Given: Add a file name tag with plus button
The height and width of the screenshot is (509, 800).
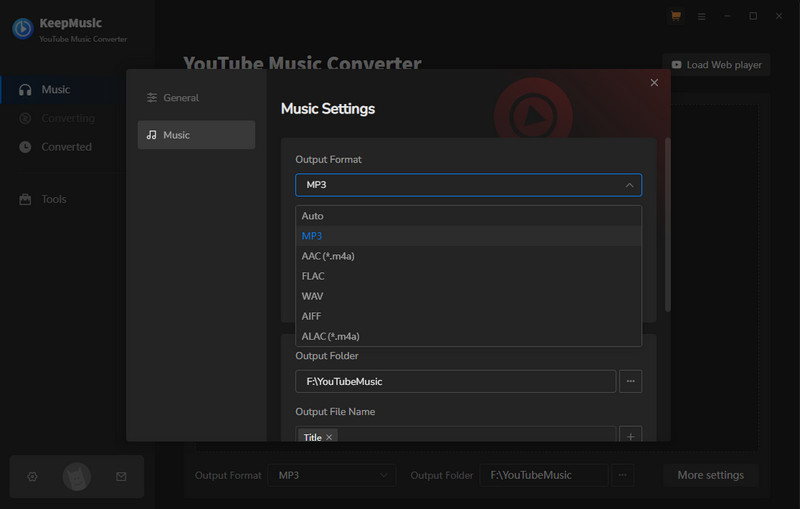Looking at the screenshot, I should pyautogui.click(x=631, y=436).
